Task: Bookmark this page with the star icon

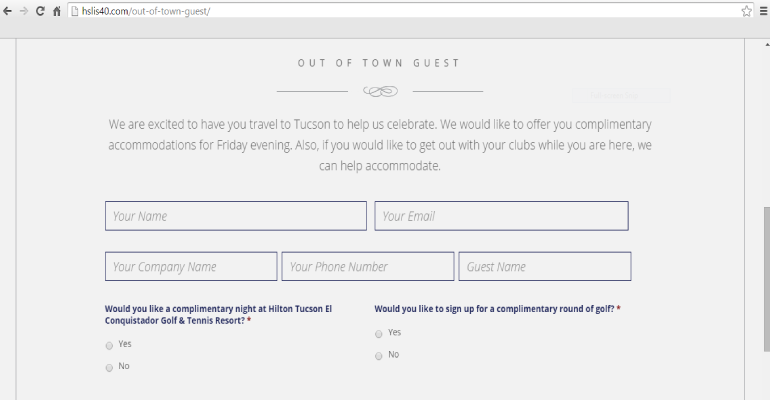Action: [746, 10]
